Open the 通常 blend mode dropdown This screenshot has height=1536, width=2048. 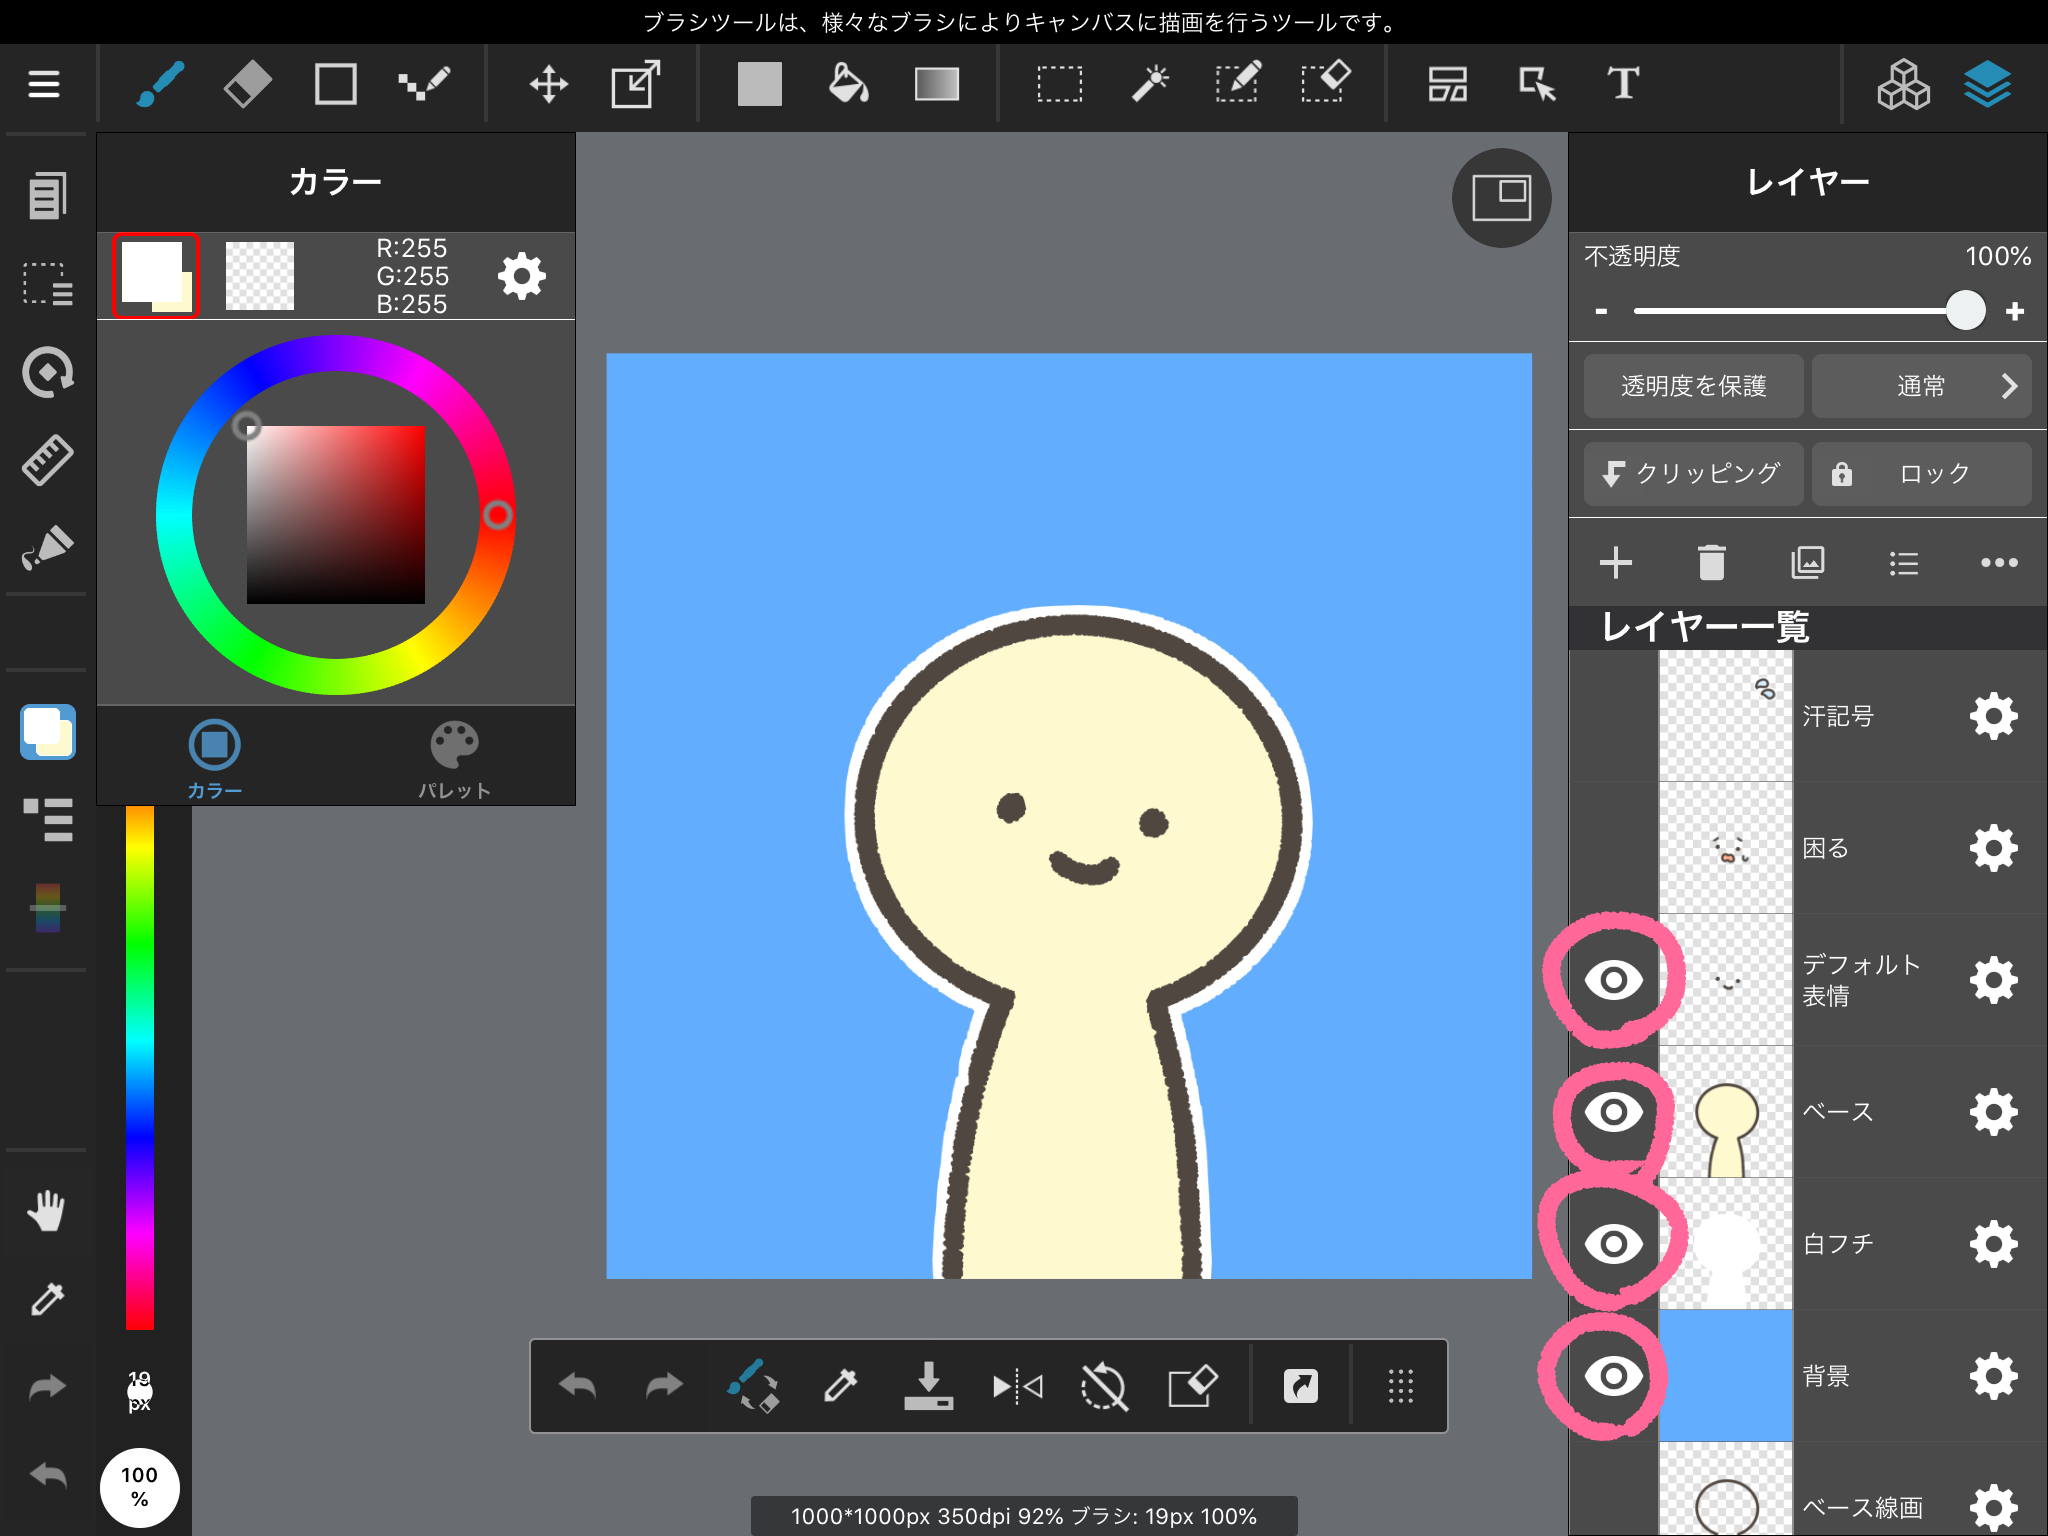click(x=1921, y=386)
